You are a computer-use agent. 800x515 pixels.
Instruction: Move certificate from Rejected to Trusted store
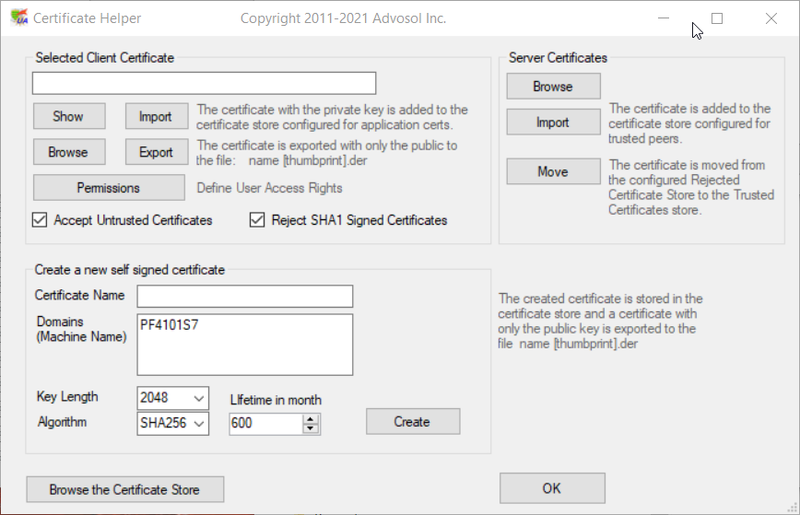click(552, 172)
